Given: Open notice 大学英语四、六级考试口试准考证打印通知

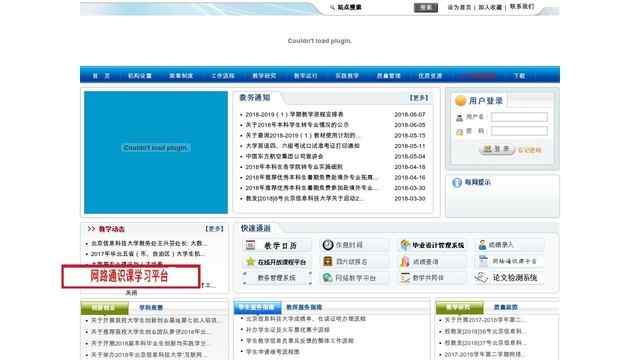Looking at the screenshot, I should [x=302, y=146].
